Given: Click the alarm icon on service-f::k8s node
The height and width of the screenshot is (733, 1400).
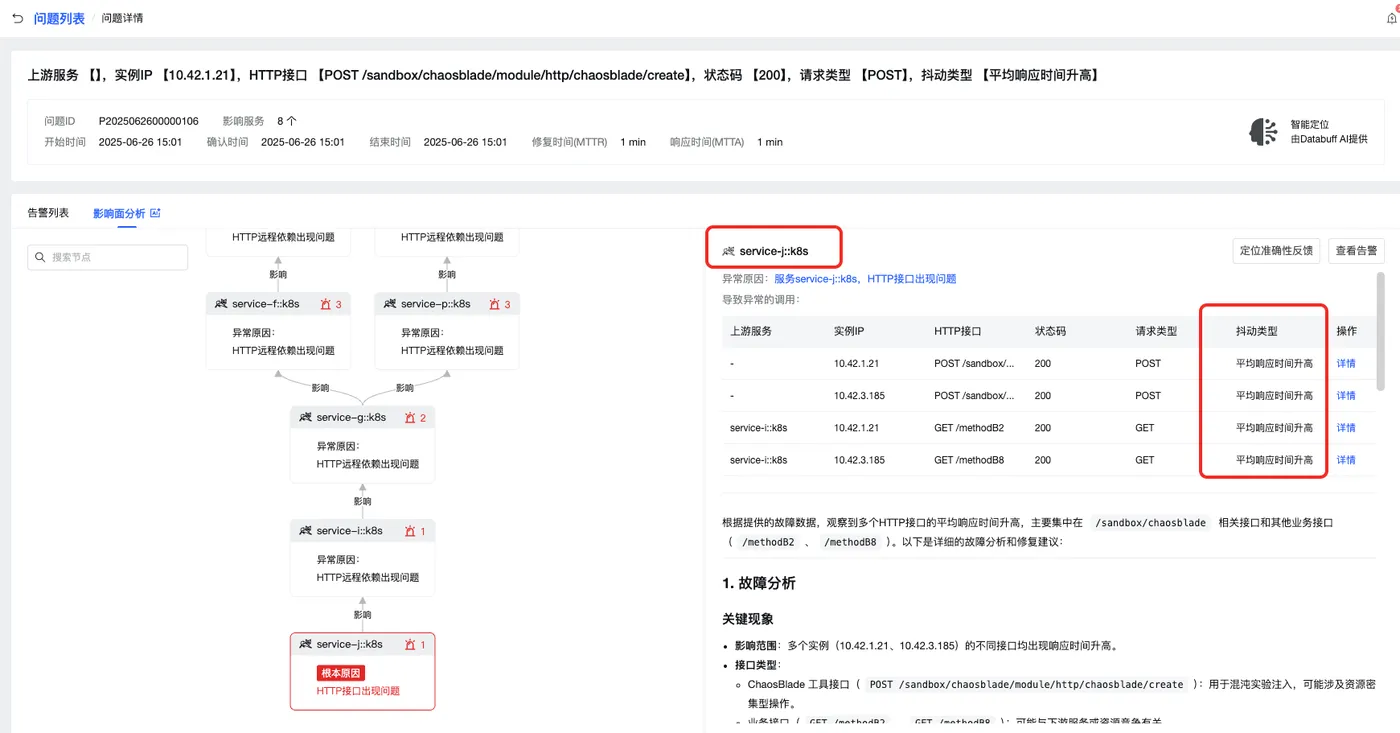Looking at the screenshot, I should (326, 304).
